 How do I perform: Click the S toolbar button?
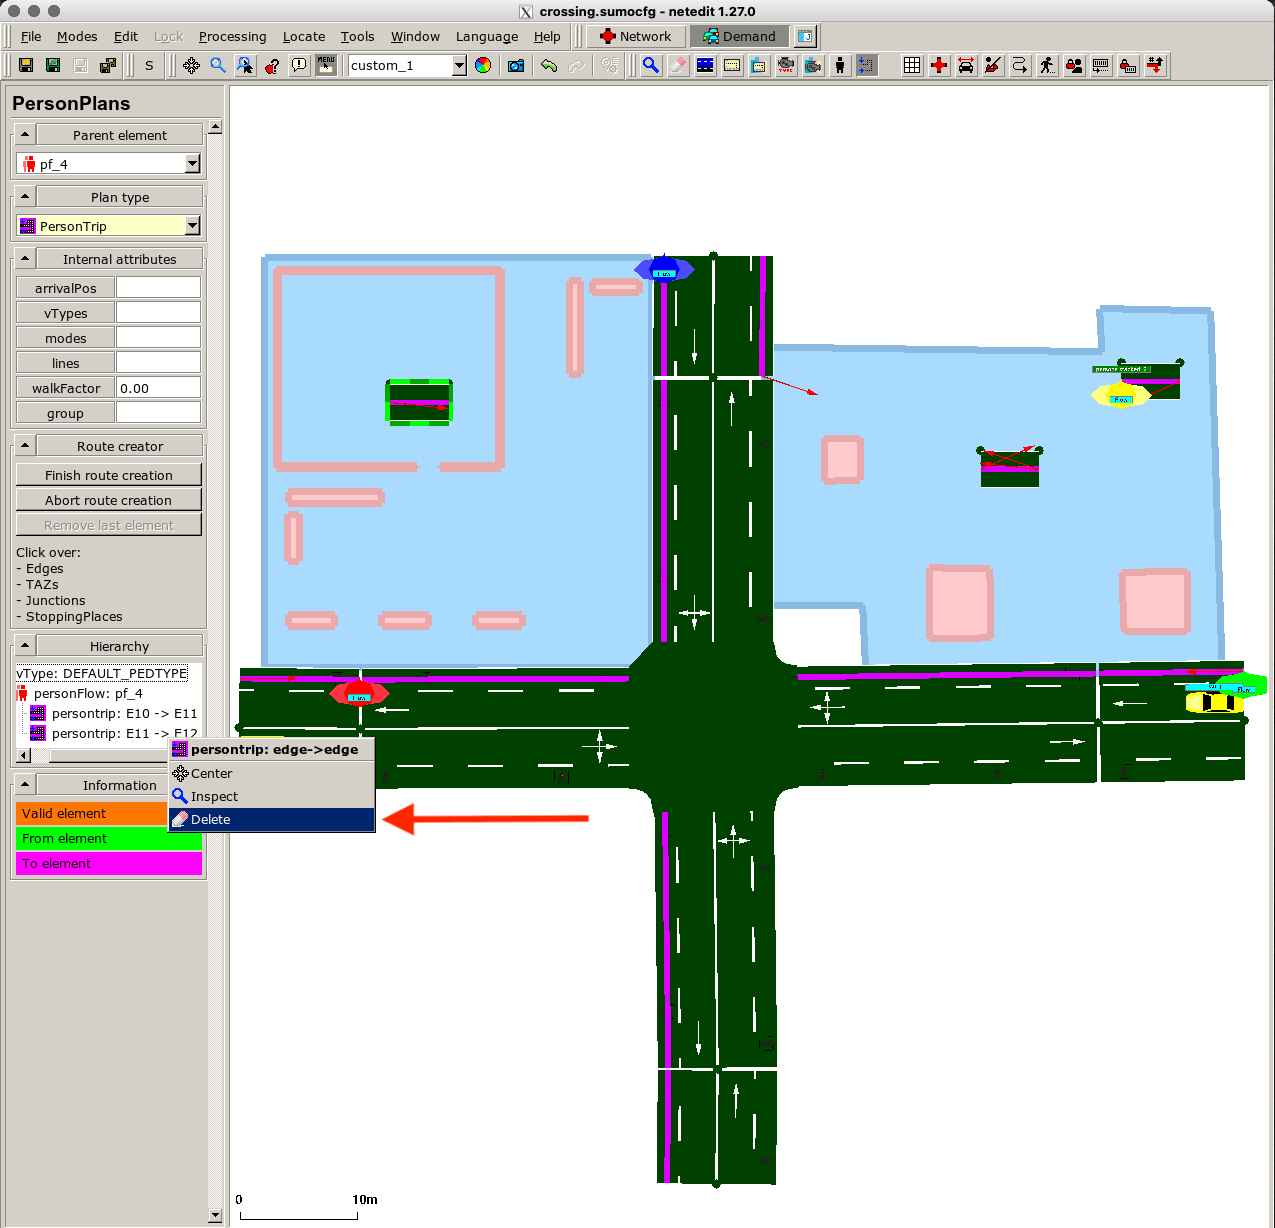tap(149, 65)
